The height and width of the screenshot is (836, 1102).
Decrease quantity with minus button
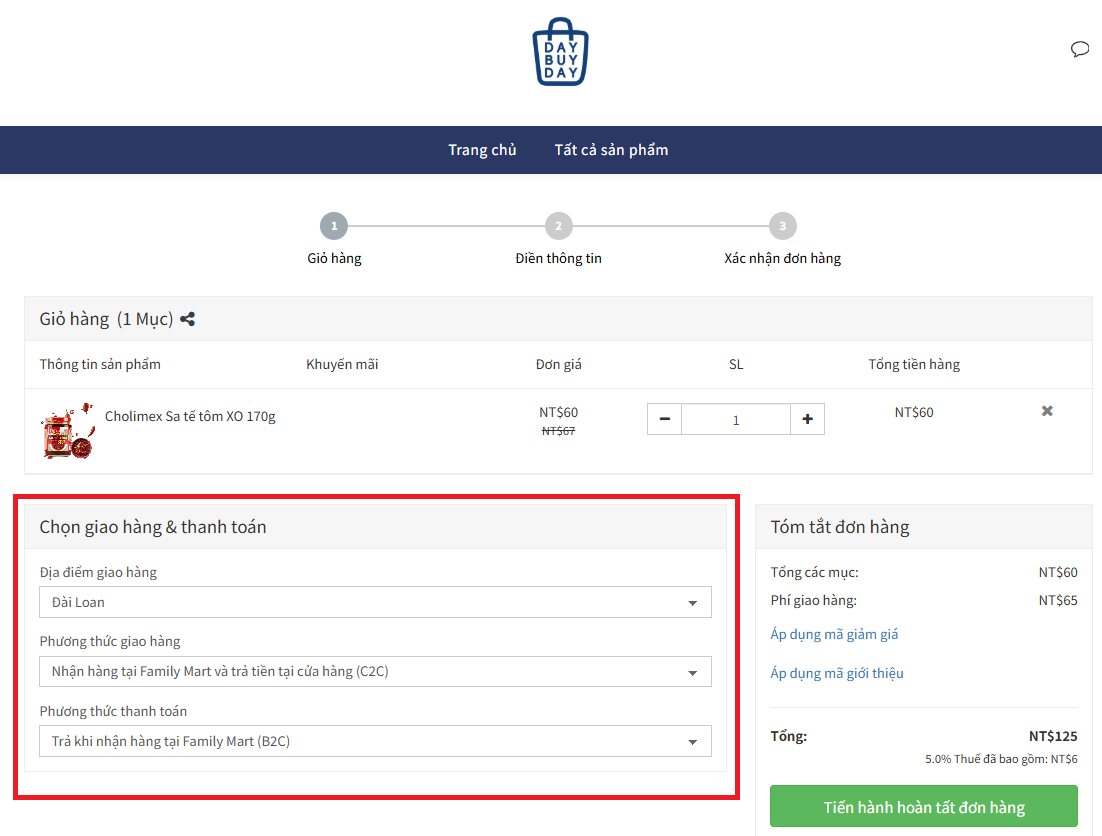664,420
